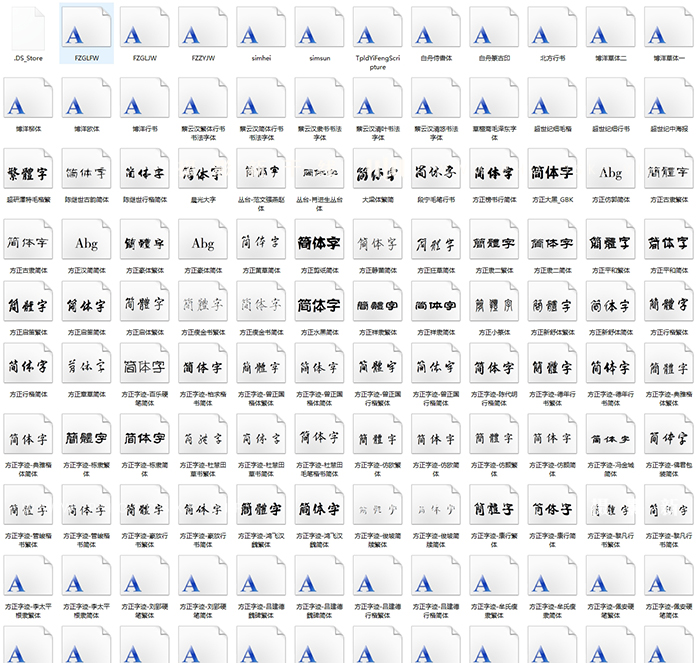Click the 方正启笛繁体 file name

tap(28, 332)
